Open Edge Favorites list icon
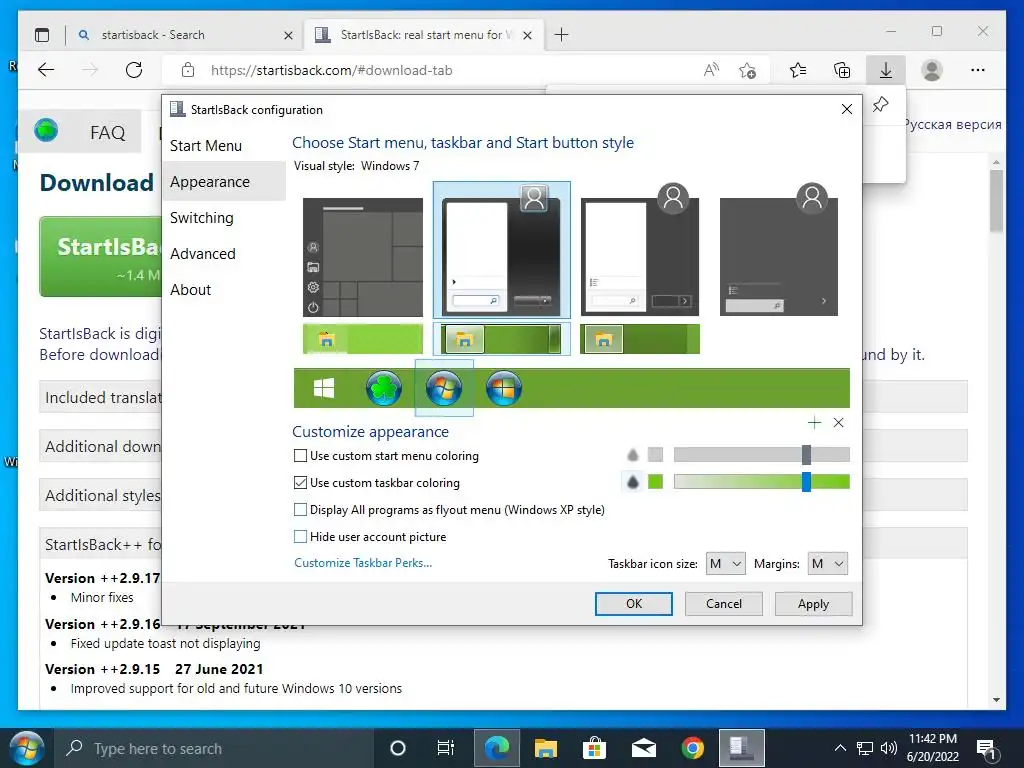Viewport: 1024px width, 768px height. click(797, 70)
